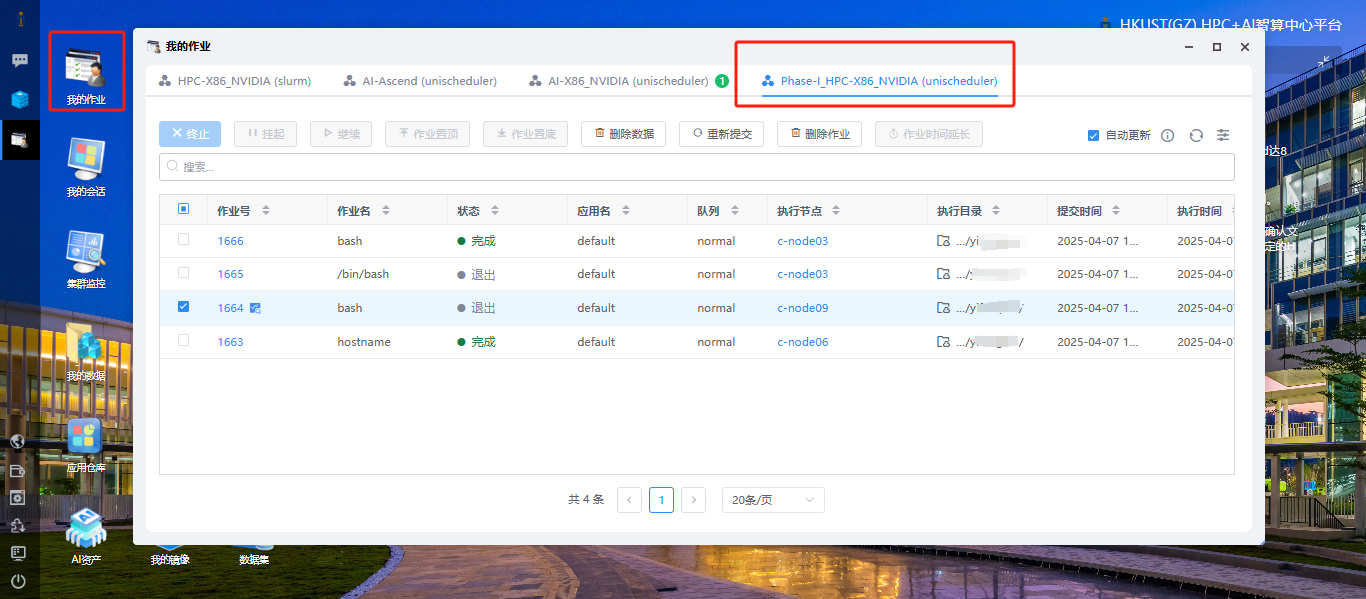This screenshot has width=1366, height=599.
Task: Check the checkbox for job 1663
Action: [x=183, y=341]
